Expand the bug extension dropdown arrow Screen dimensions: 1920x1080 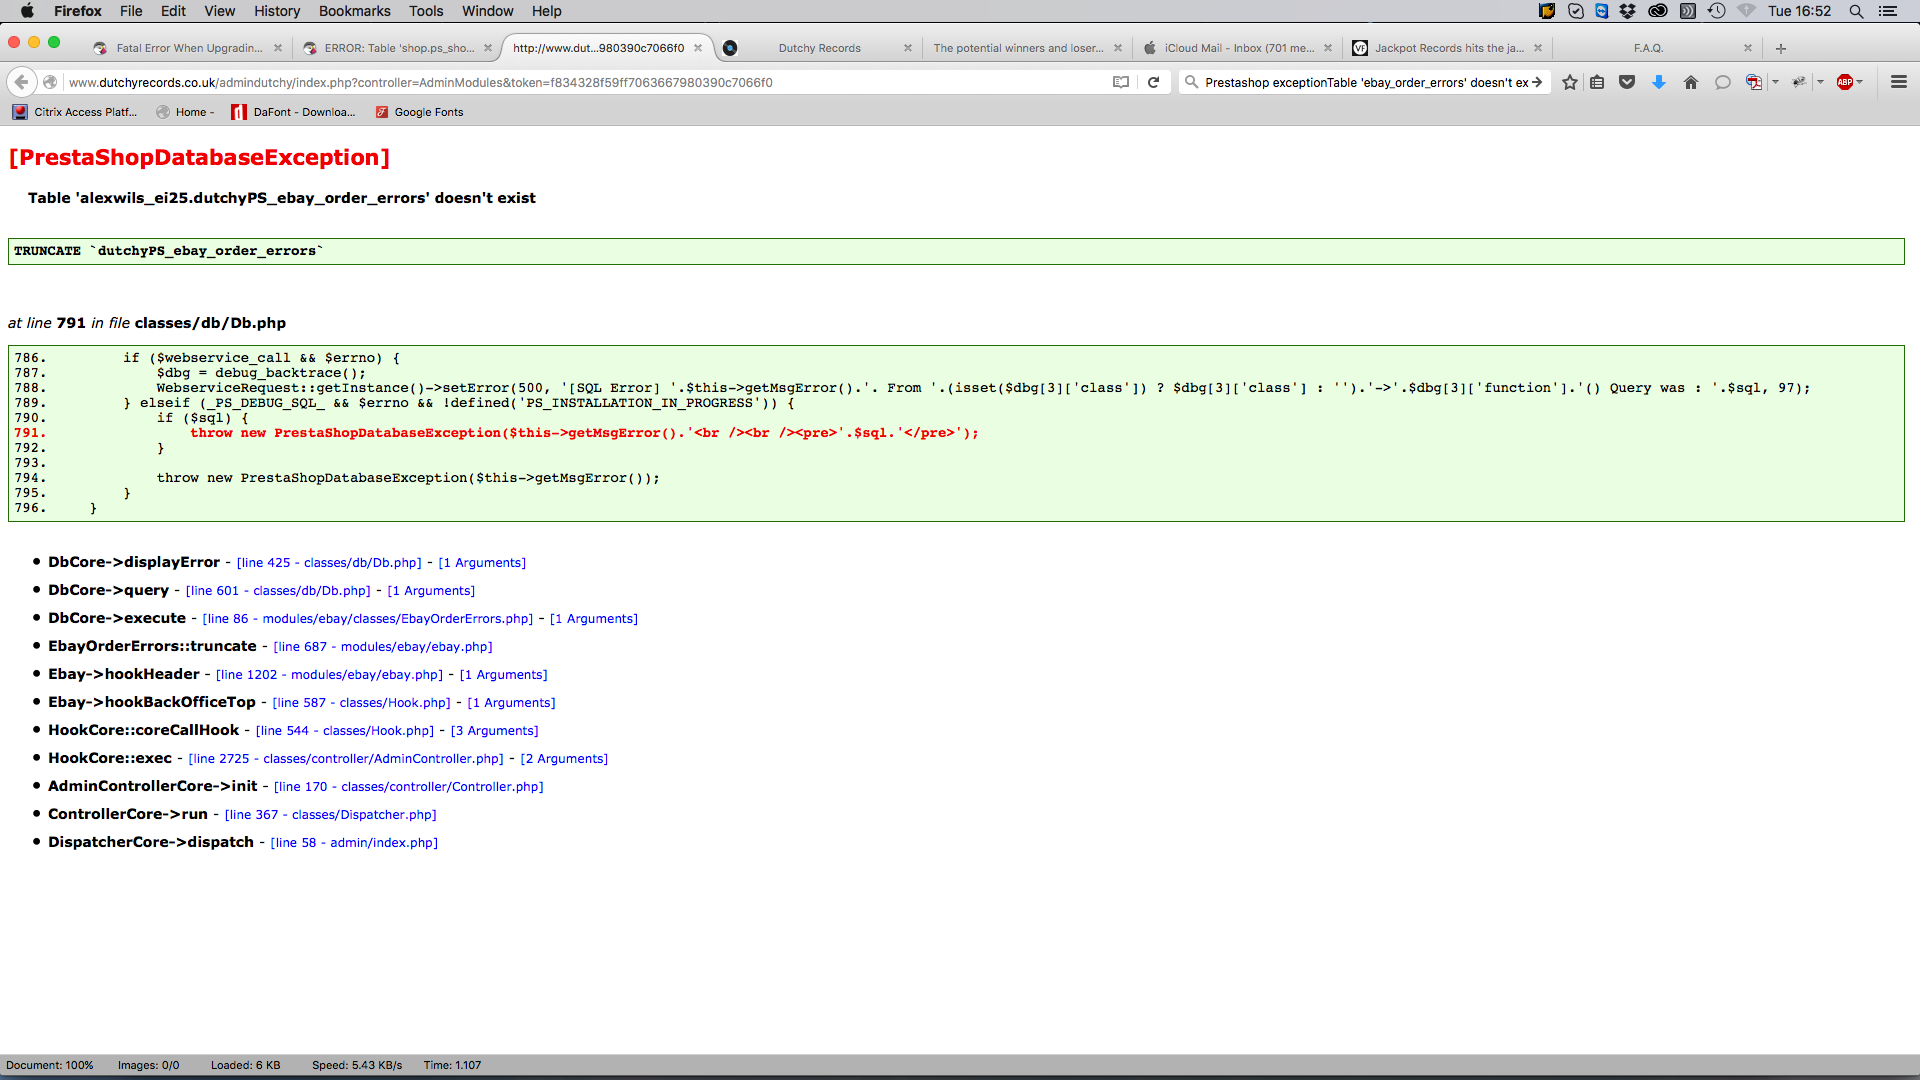pyautogui.click(x=1821, y=82)
